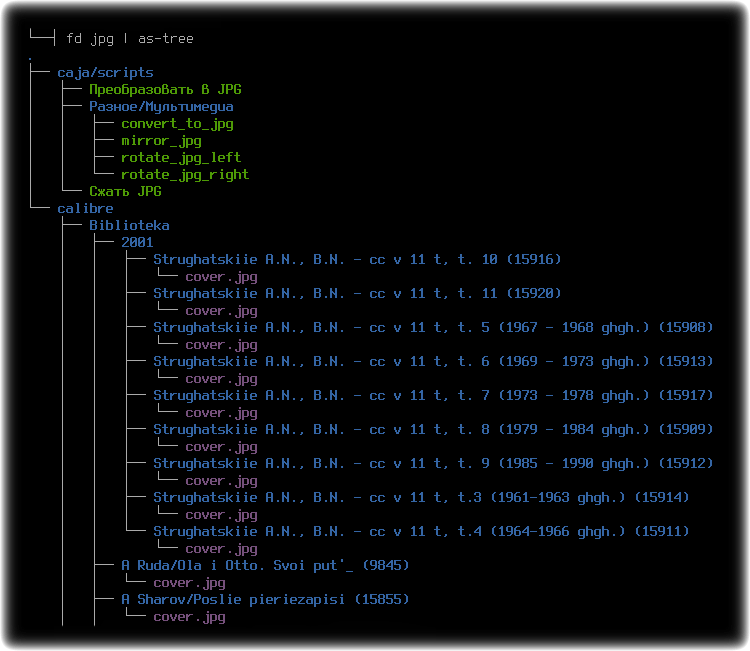Click cover.jpg under t. 6 (15913)
Image resolution: width=750 pixels, height=651 pixels.
pyautogui.click(x=221, y=379)
